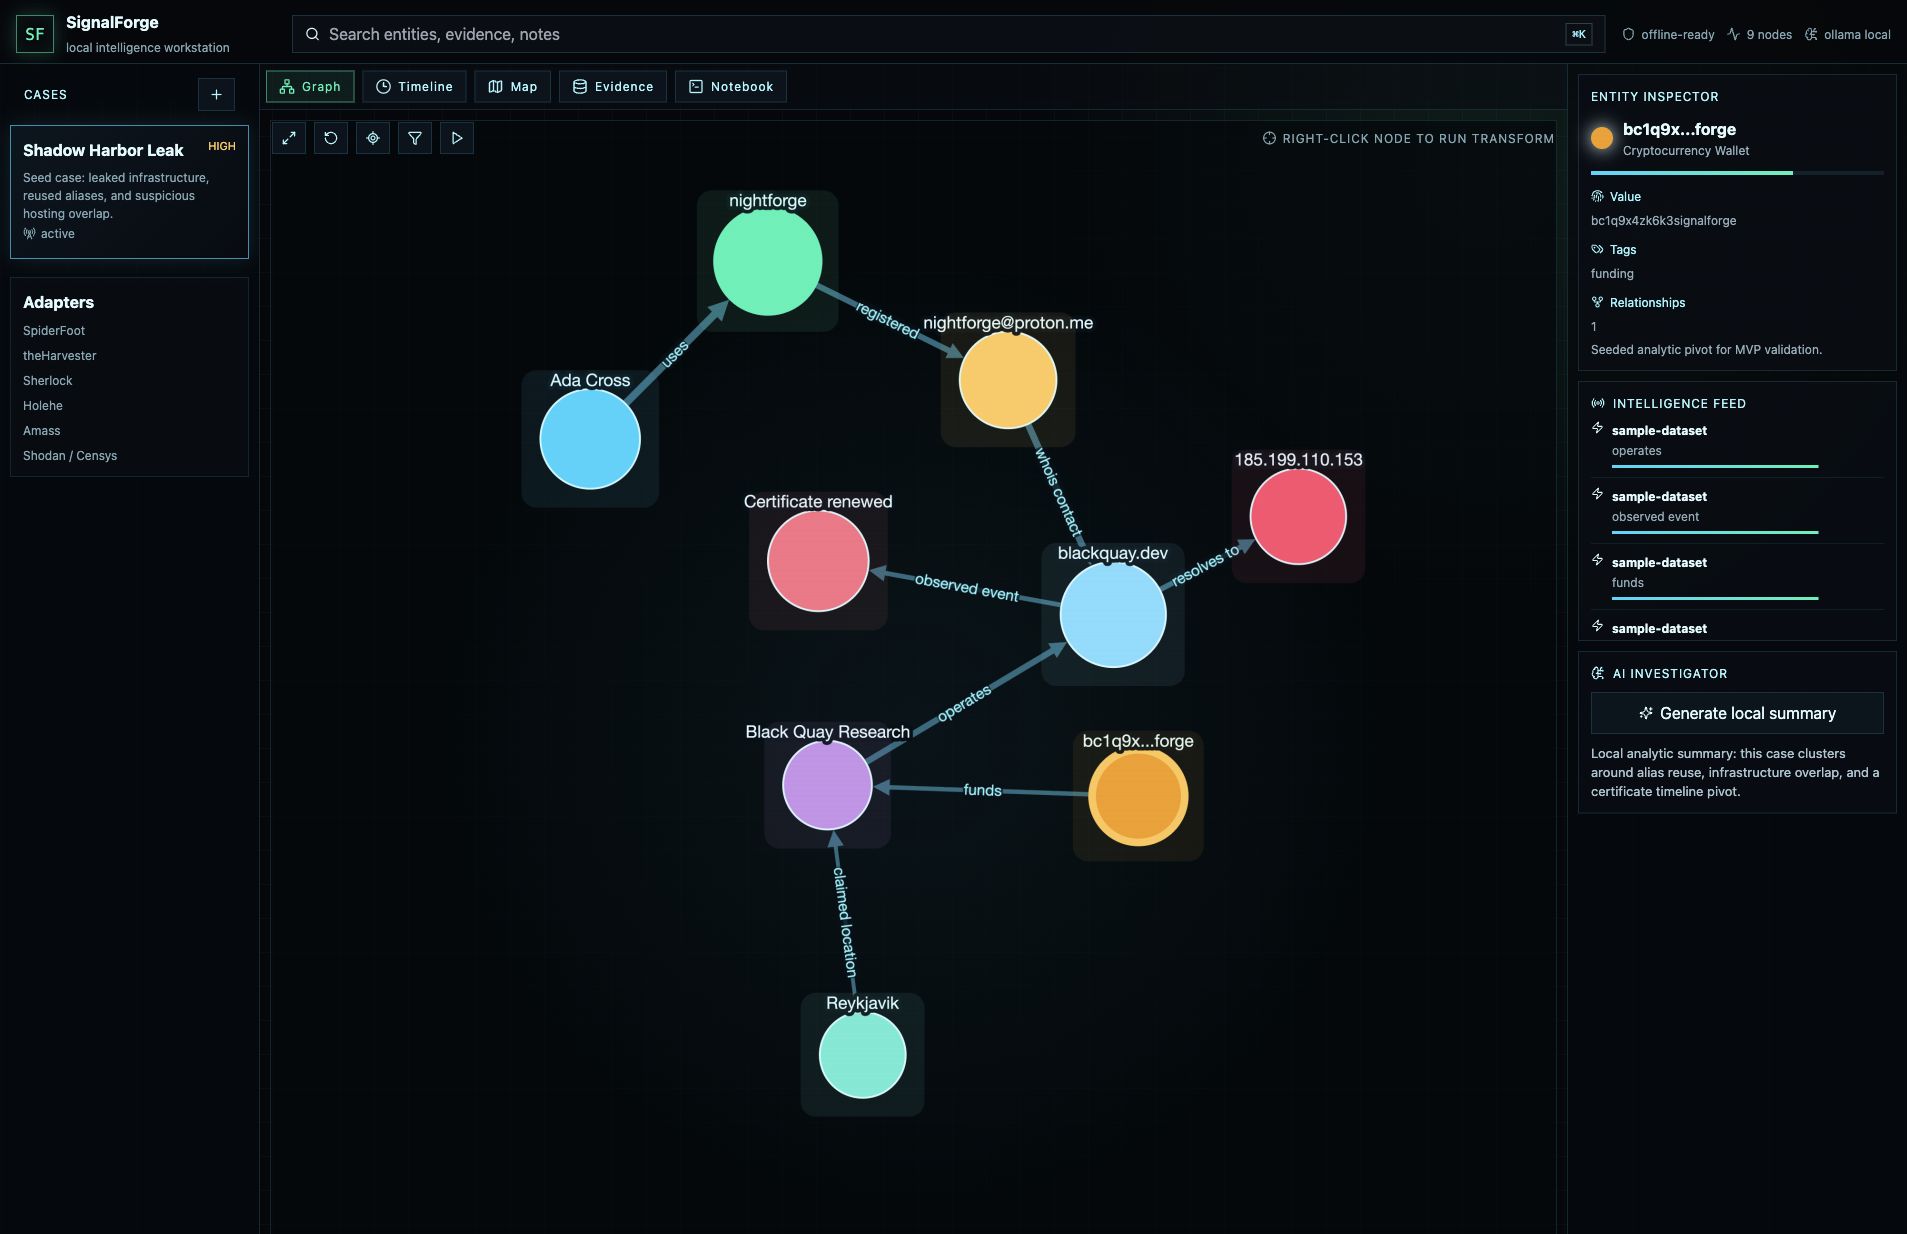Select the SpiderFoot adapter
This screenshot has width=1907, height=1234.
54,331
